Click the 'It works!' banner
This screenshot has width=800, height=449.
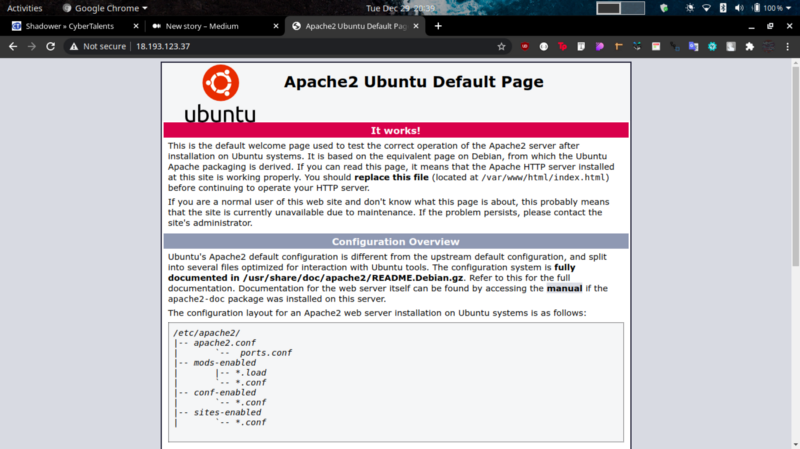click(396, 131)
